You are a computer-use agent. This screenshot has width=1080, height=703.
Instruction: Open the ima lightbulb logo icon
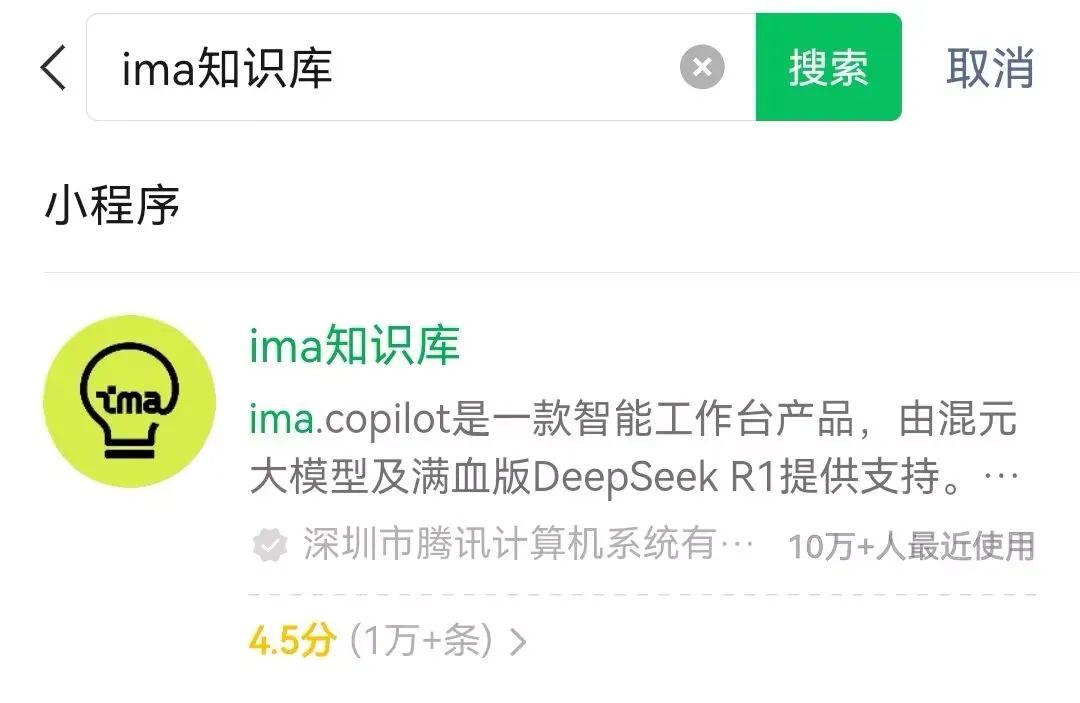point(129,401)
